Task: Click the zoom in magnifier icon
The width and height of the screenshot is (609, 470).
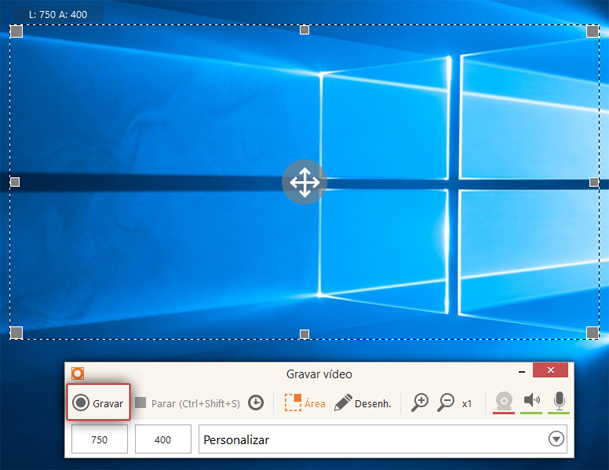Action: click(420, 402)
